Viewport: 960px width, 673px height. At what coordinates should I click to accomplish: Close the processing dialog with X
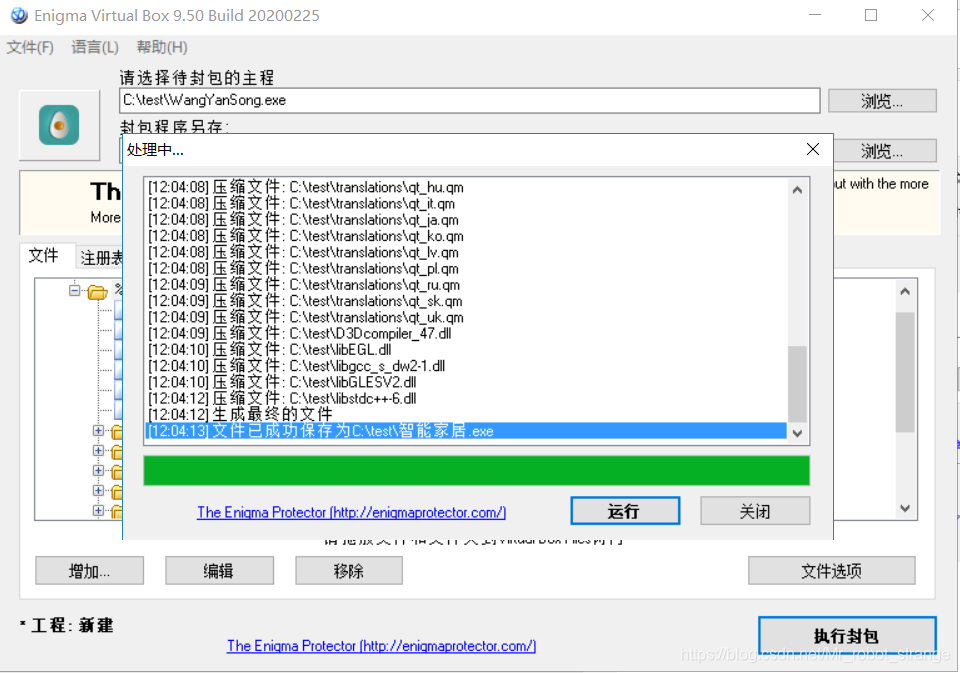(x=812, y=149)
